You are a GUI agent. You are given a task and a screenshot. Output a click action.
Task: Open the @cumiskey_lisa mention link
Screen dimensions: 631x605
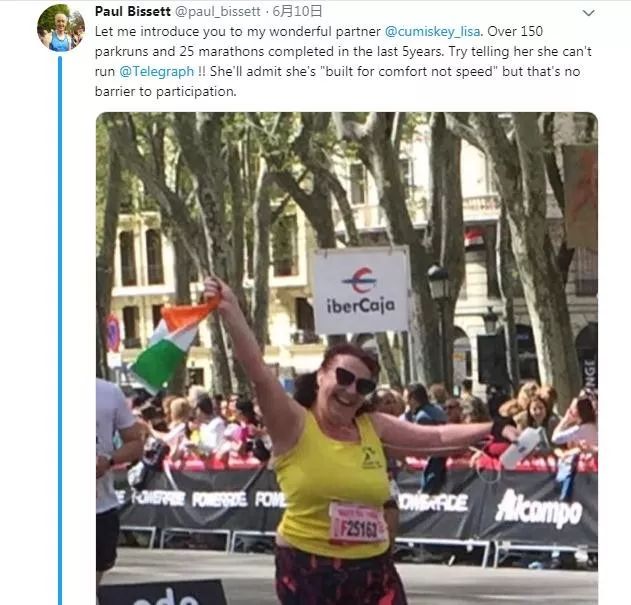(432, 31)
